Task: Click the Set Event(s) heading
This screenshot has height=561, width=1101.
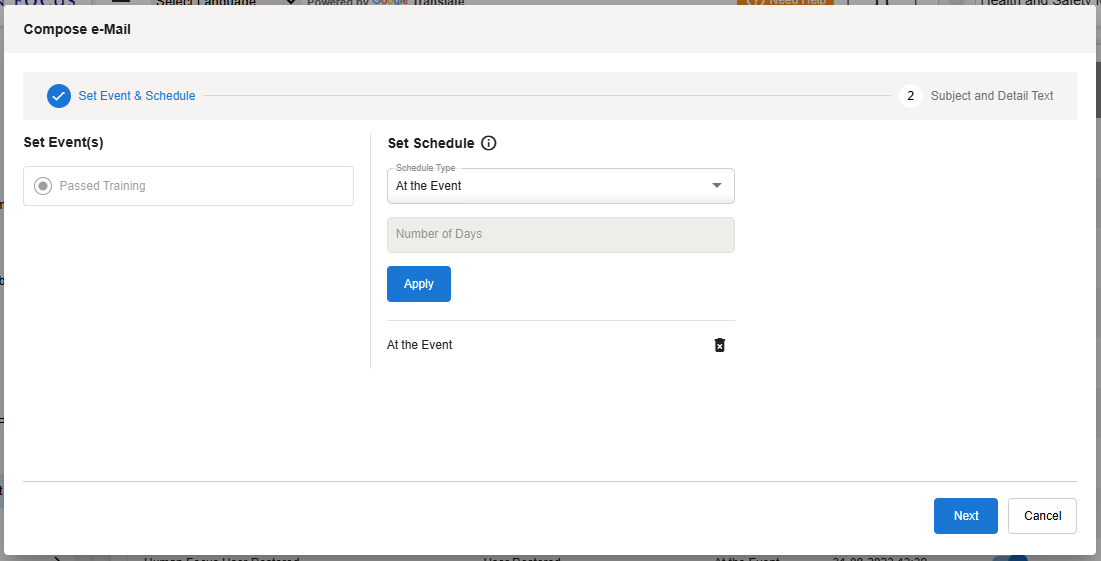Action: pyautogui.click(x=63, y=142)
